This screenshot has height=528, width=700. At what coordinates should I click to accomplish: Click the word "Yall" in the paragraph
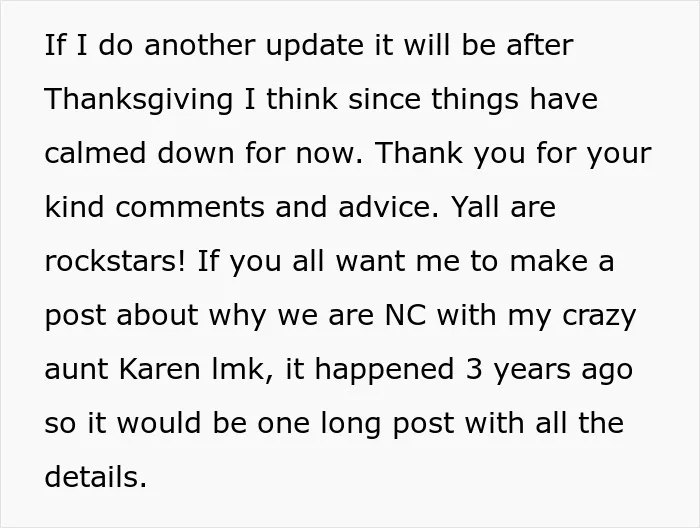tap(474, 207)
